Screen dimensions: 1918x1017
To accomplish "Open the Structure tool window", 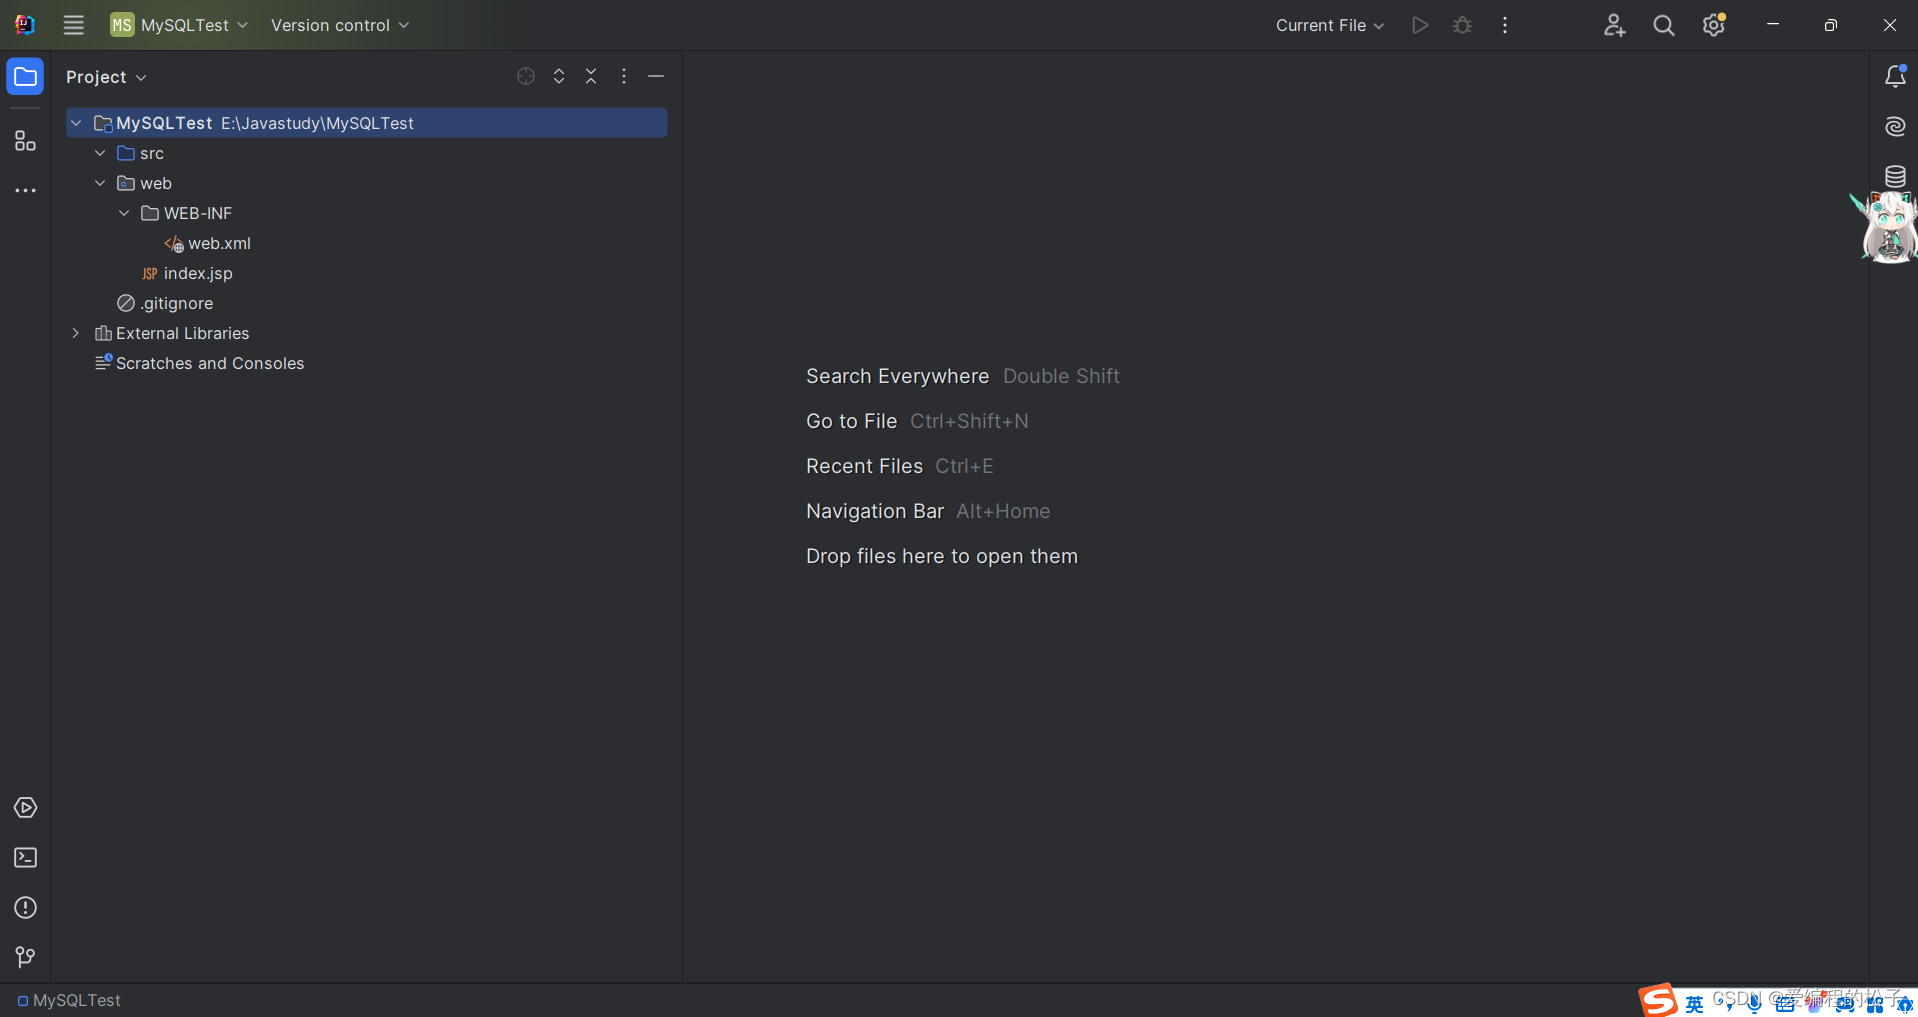I will (25, 141).
